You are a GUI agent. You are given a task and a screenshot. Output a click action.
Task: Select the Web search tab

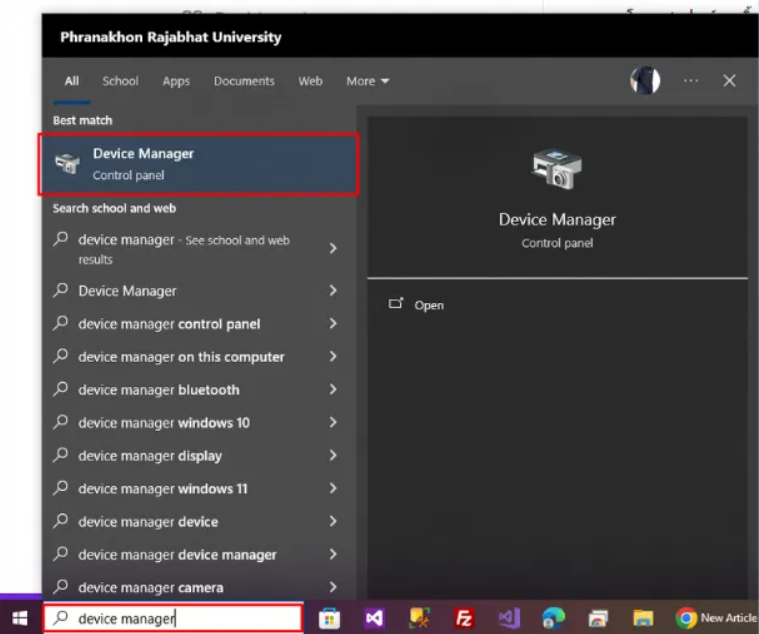pyautogui.click(x=310, y=81)
